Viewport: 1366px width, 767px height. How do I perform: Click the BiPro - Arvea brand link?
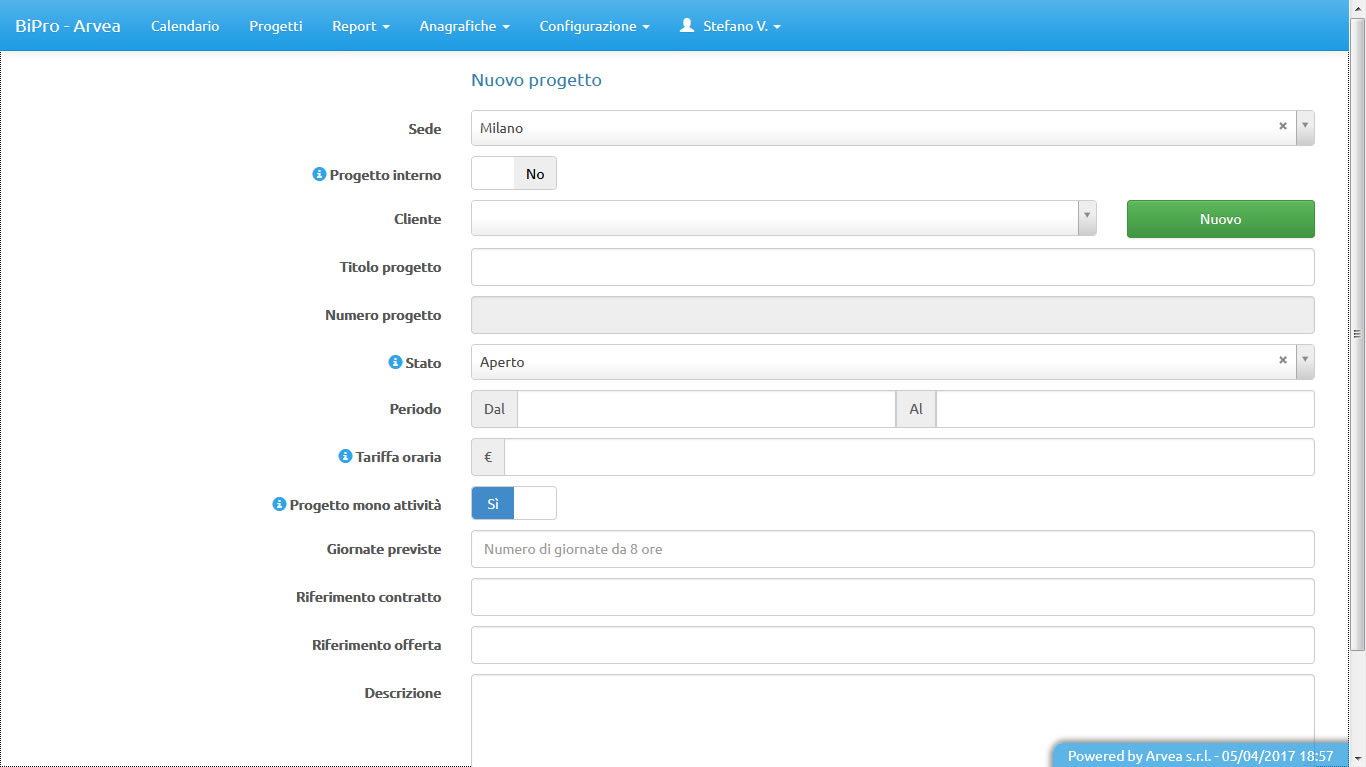(68, 26)
